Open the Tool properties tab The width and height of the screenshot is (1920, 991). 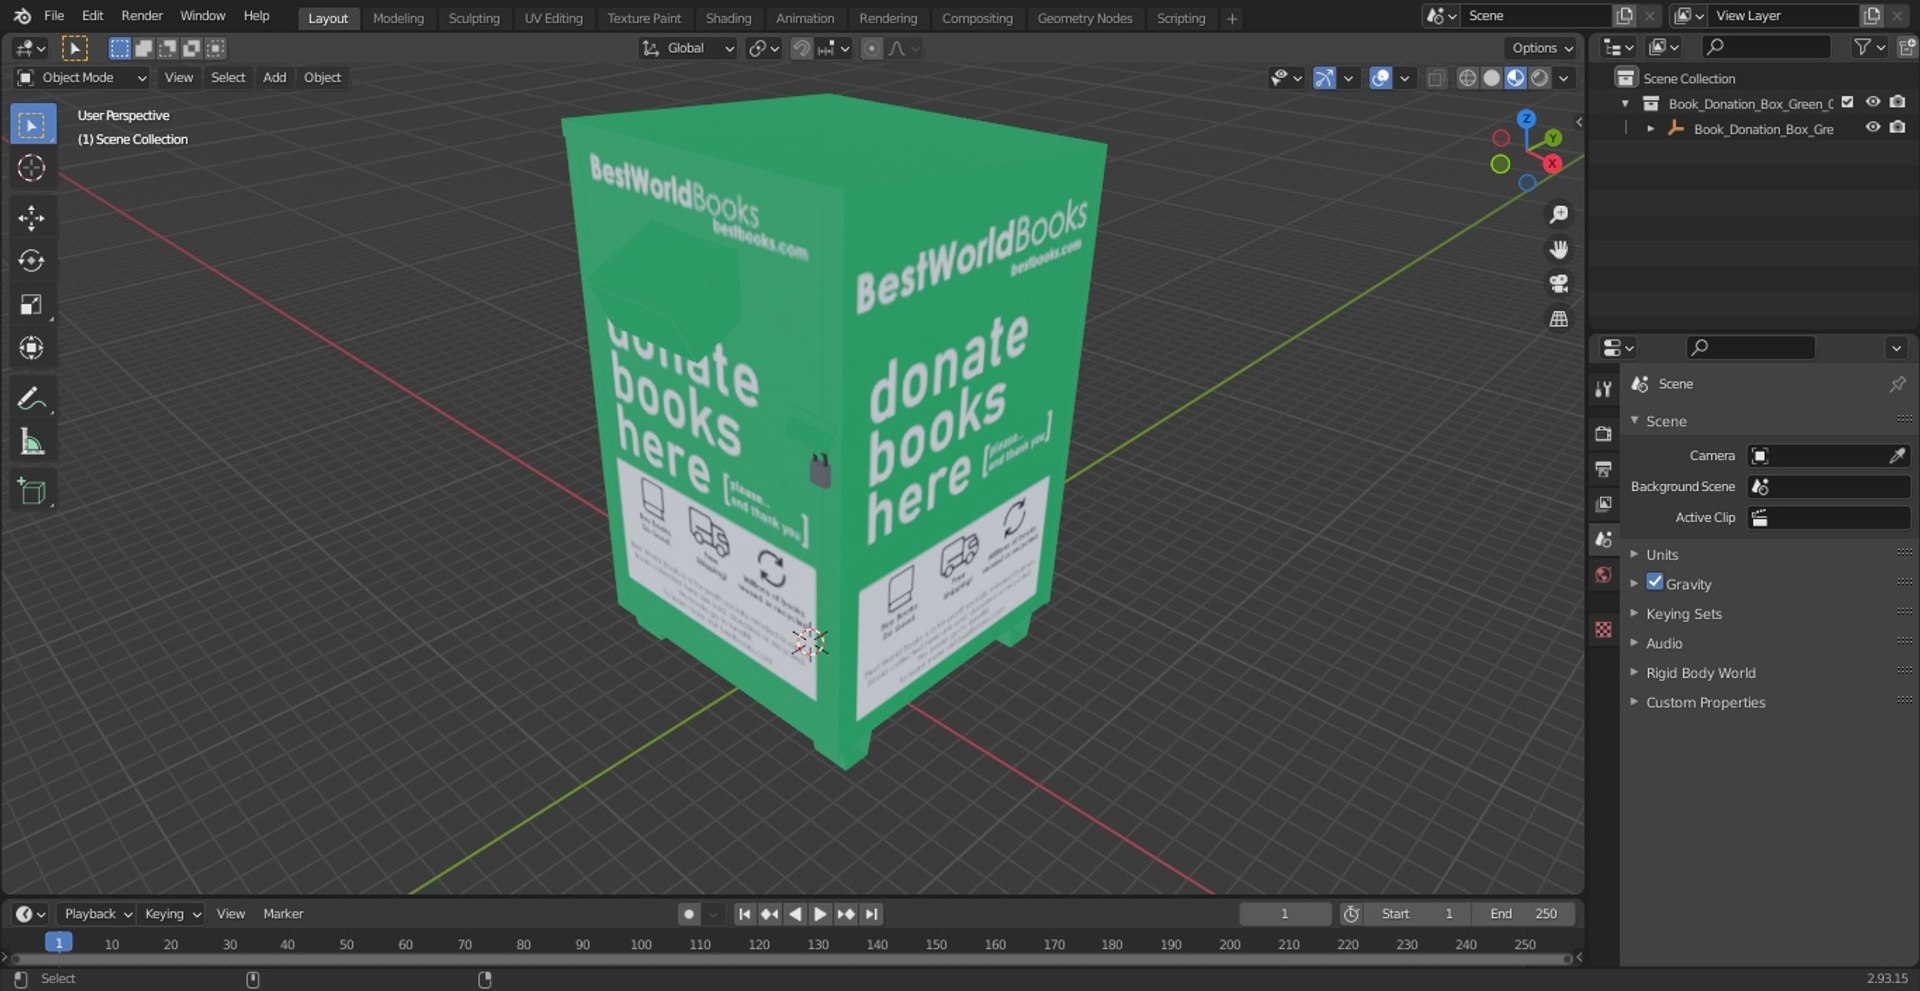[1603, 389]
